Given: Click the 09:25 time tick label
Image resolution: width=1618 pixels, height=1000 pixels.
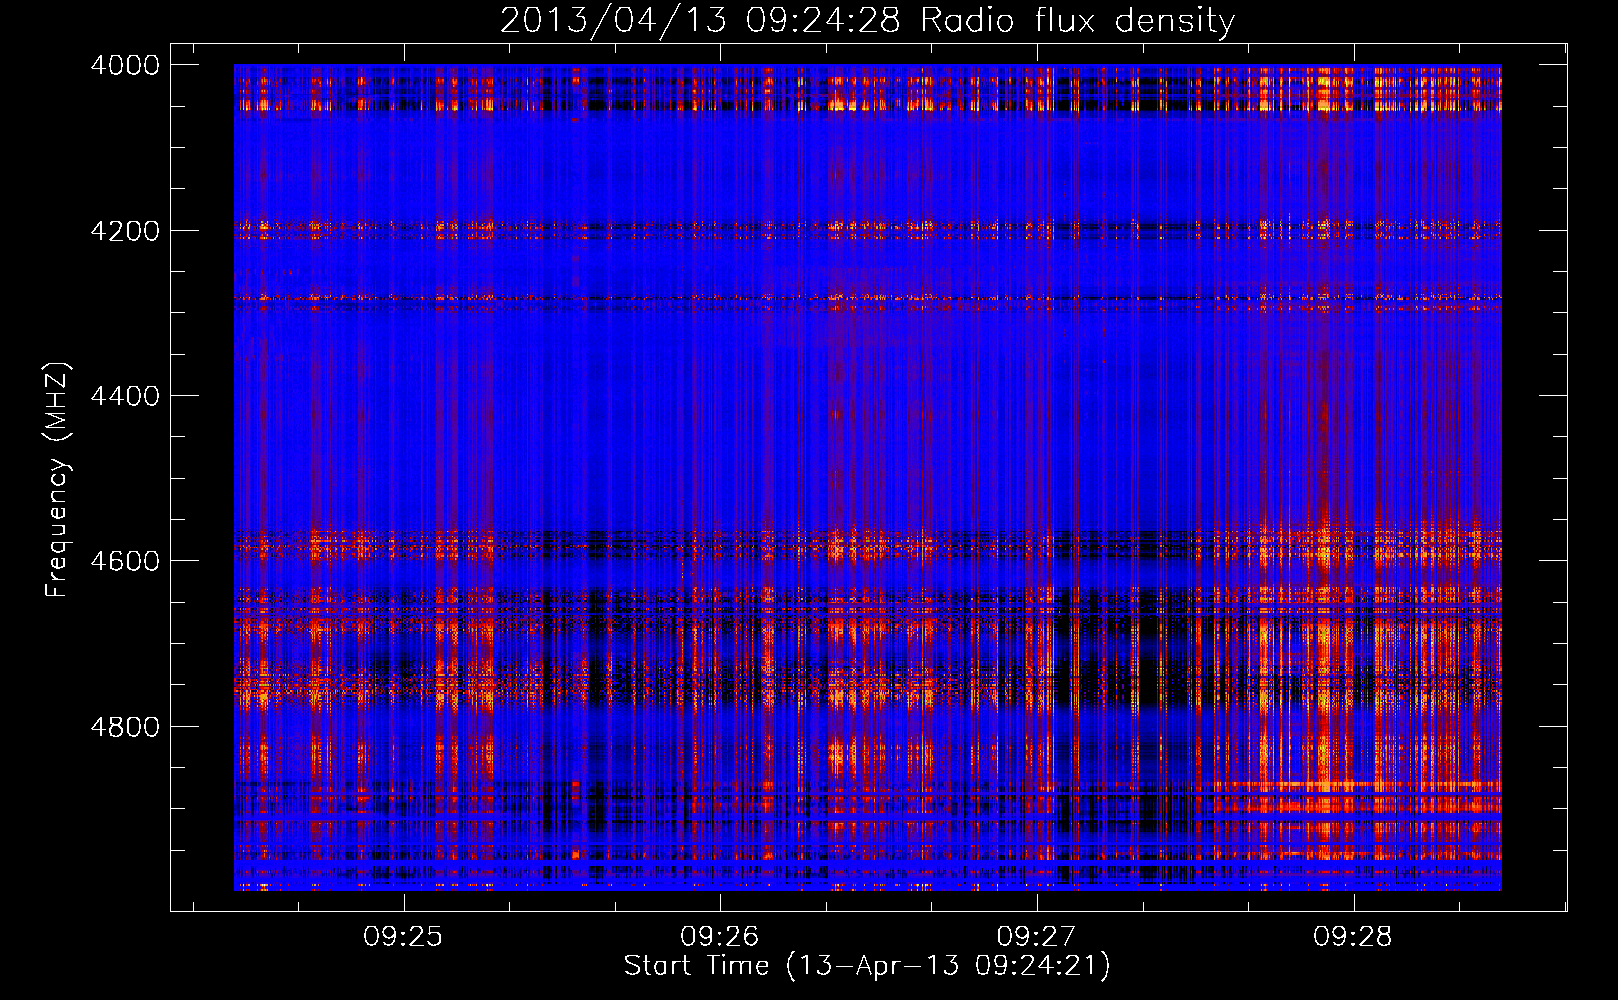Looking at the screenshot, I should tap(403, 937).
